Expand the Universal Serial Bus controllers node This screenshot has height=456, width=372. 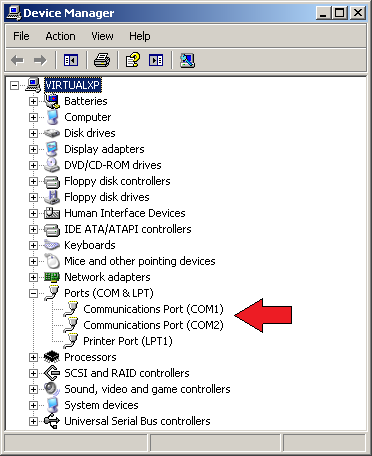click(x=33, y=421)
